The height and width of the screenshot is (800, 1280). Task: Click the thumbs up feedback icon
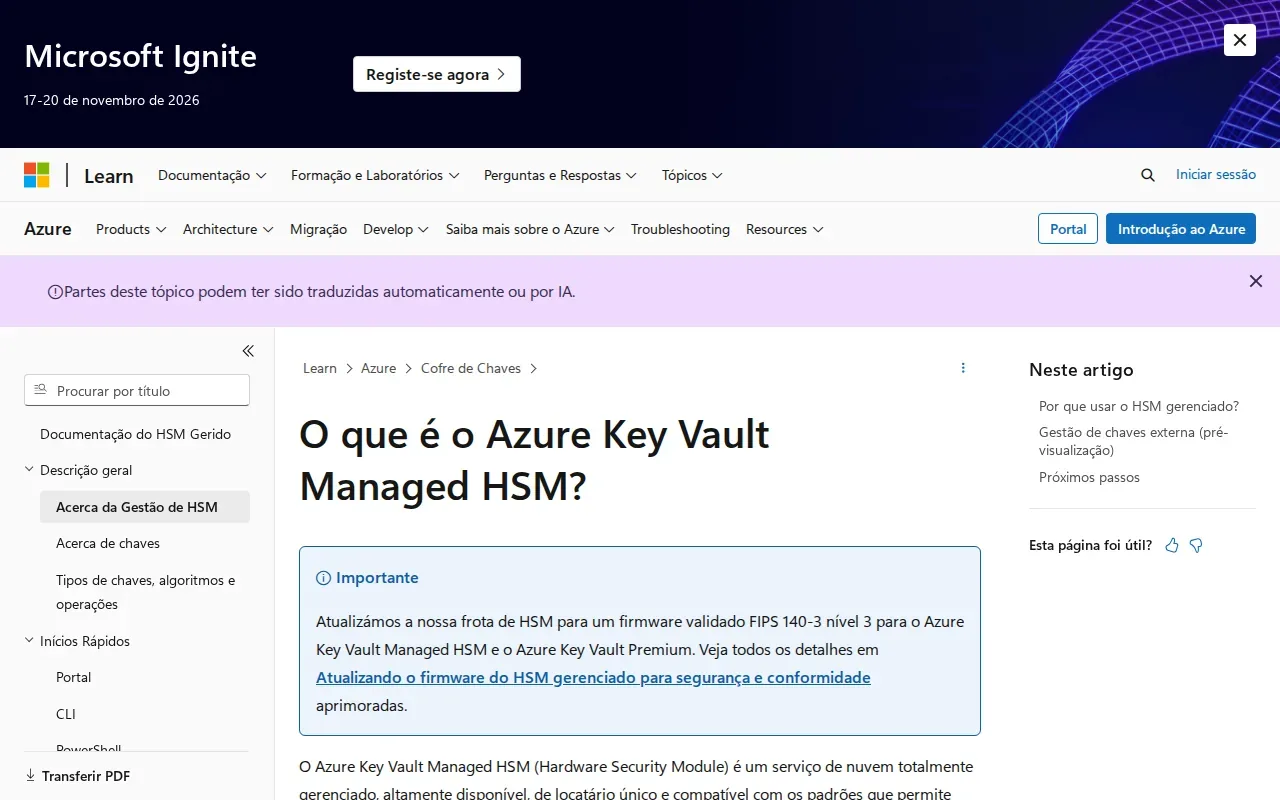(1172, 545)
